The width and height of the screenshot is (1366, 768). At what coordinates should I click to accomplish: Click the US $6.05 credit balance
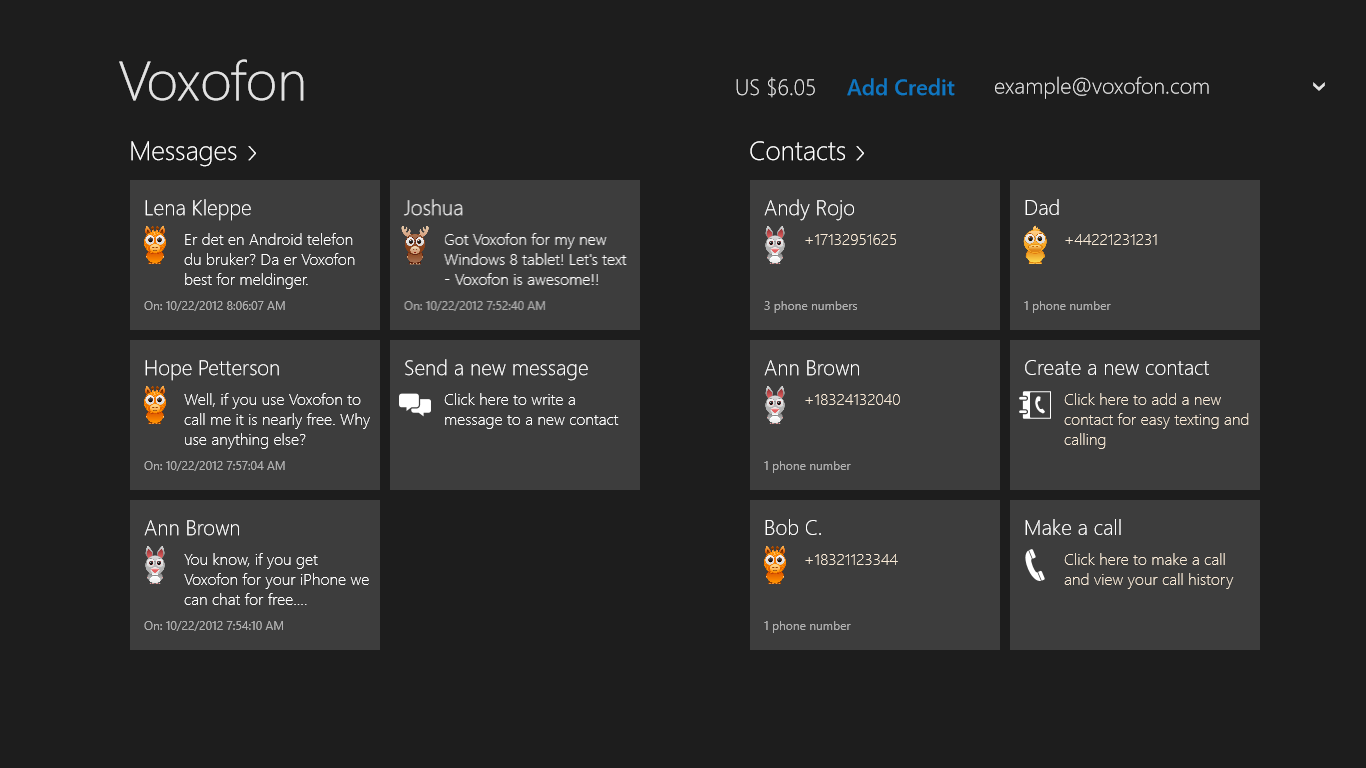pyautogui.click(x=775, y=88)
